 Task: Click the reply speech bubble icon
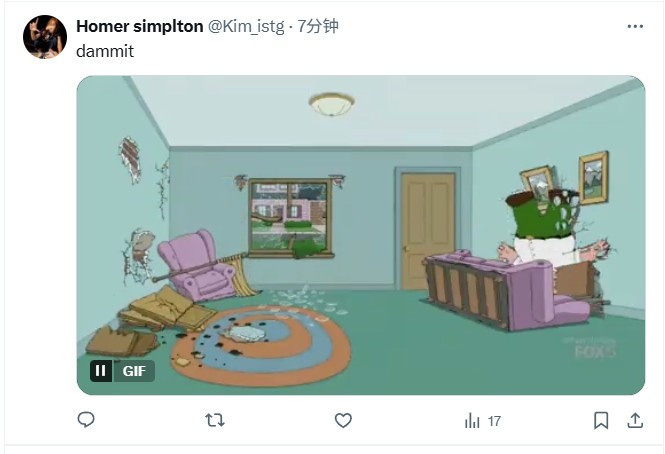[86, 421]
